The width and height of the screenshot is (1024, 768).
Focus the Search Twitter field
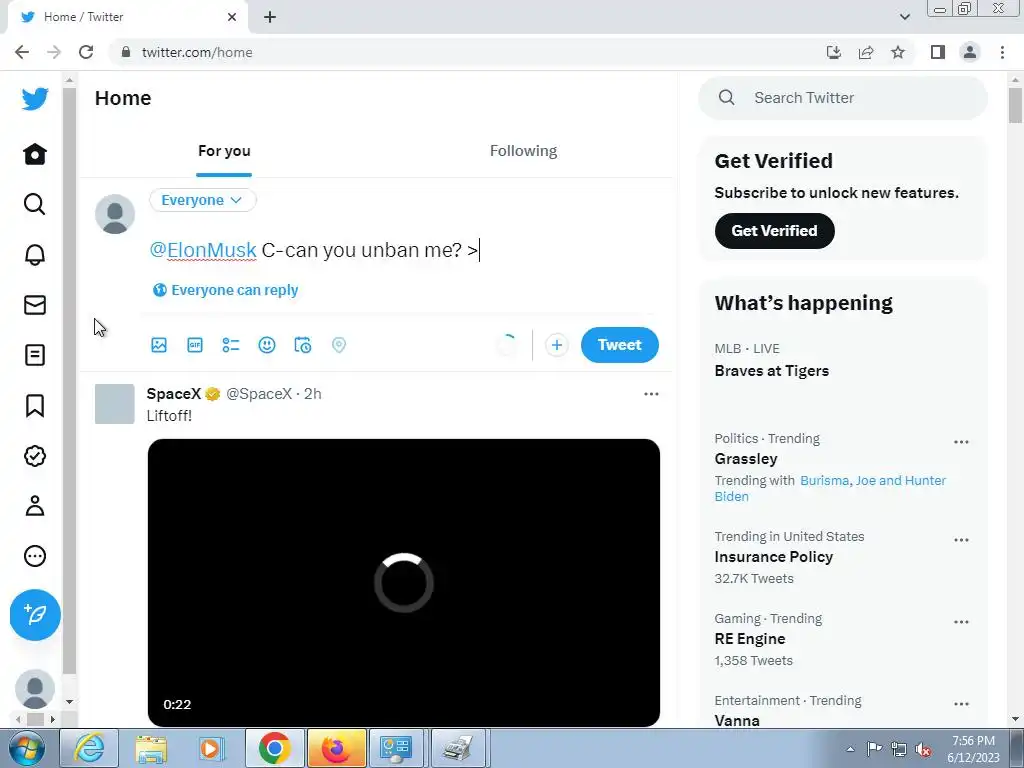point(842,98)
